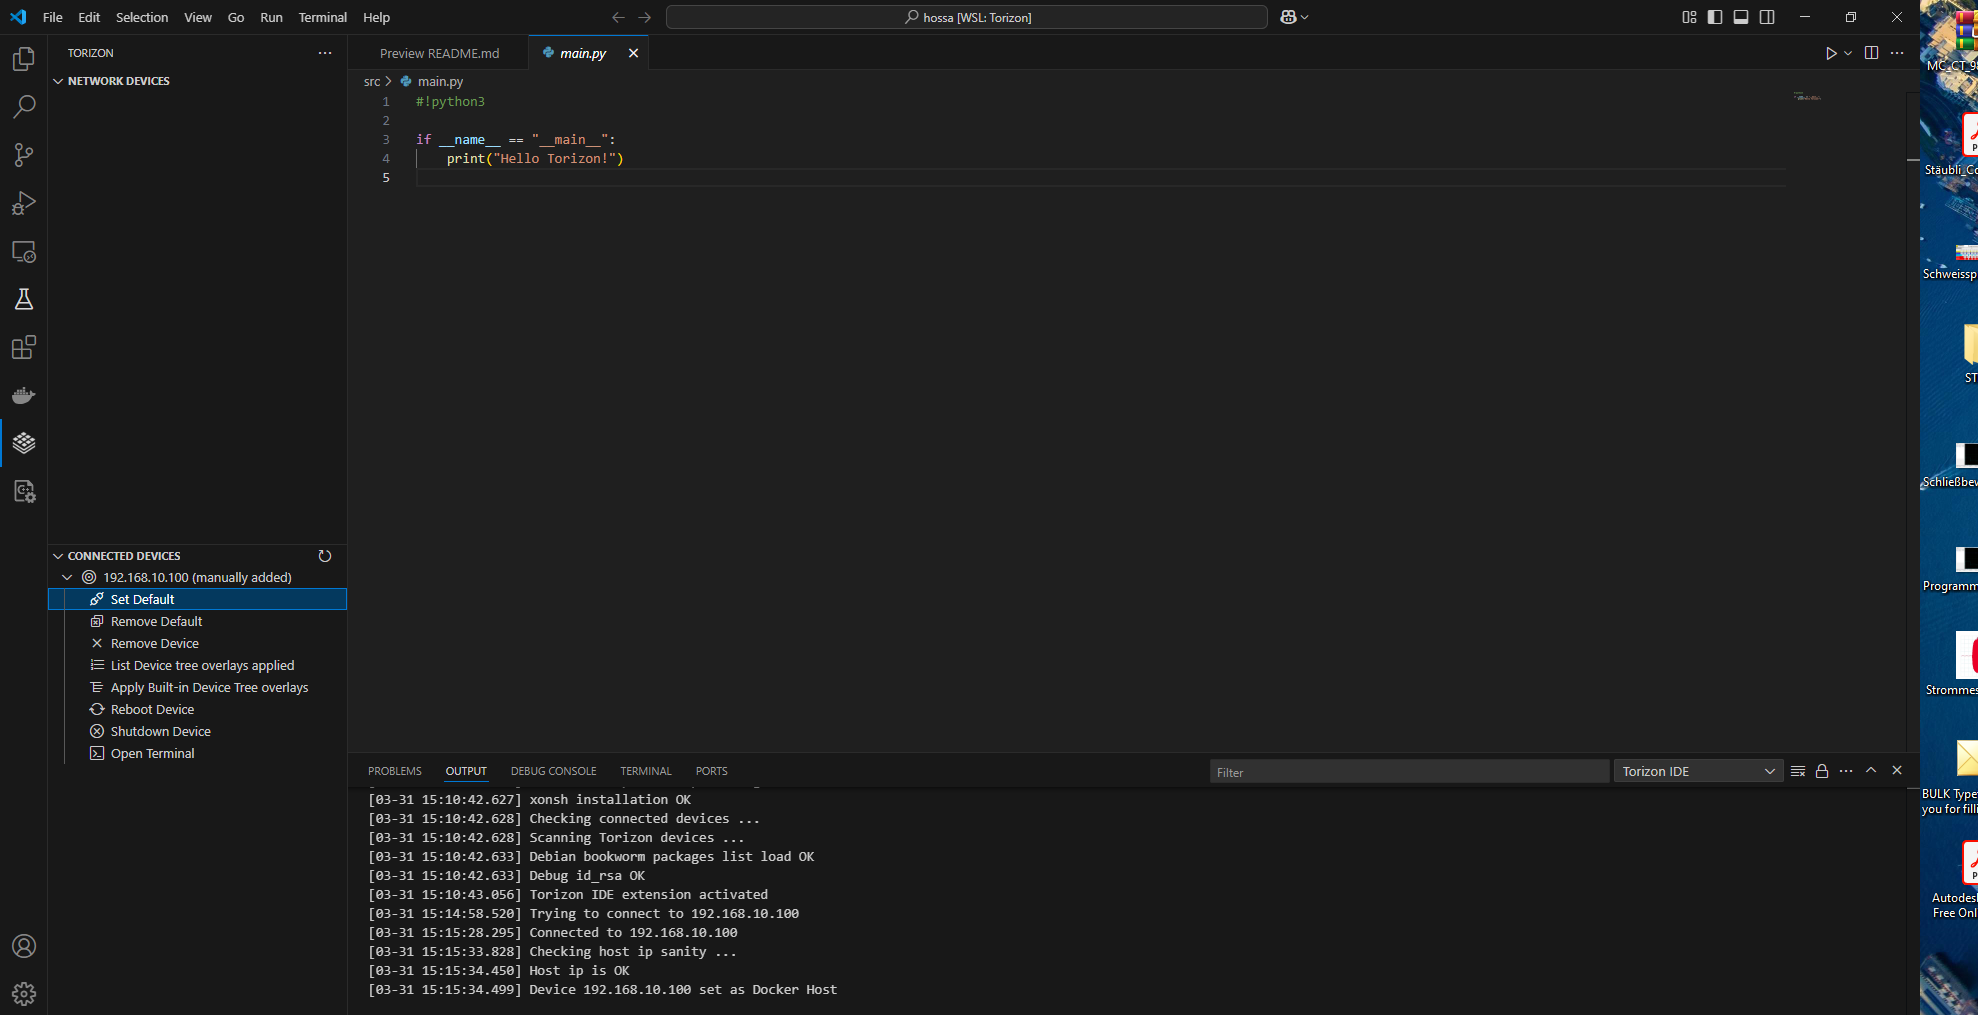The height and width of the screenshot is (1015, 1978).
Task: Open editor More Actions ellipsis
Action: [1897, 53]
